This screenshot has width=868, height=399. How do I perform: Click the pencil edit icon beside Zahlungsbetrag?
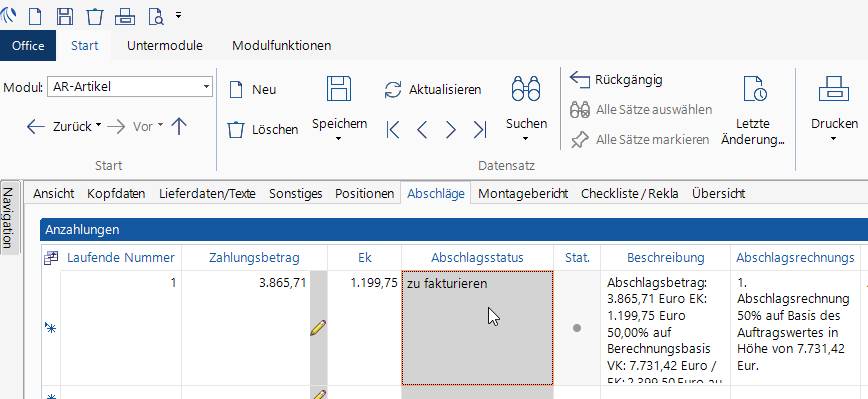(x=318, y=328)
